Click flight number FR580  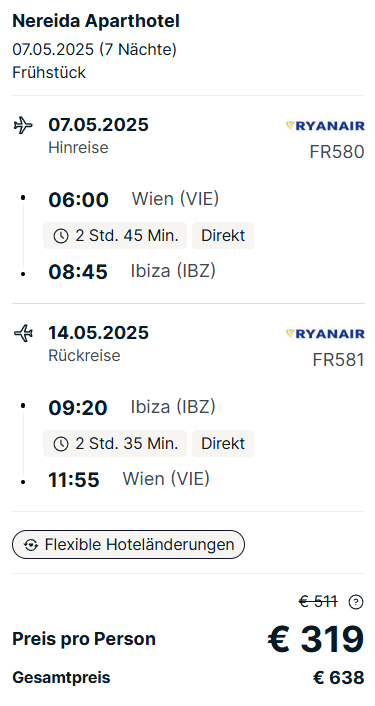[x=337, y=152]
